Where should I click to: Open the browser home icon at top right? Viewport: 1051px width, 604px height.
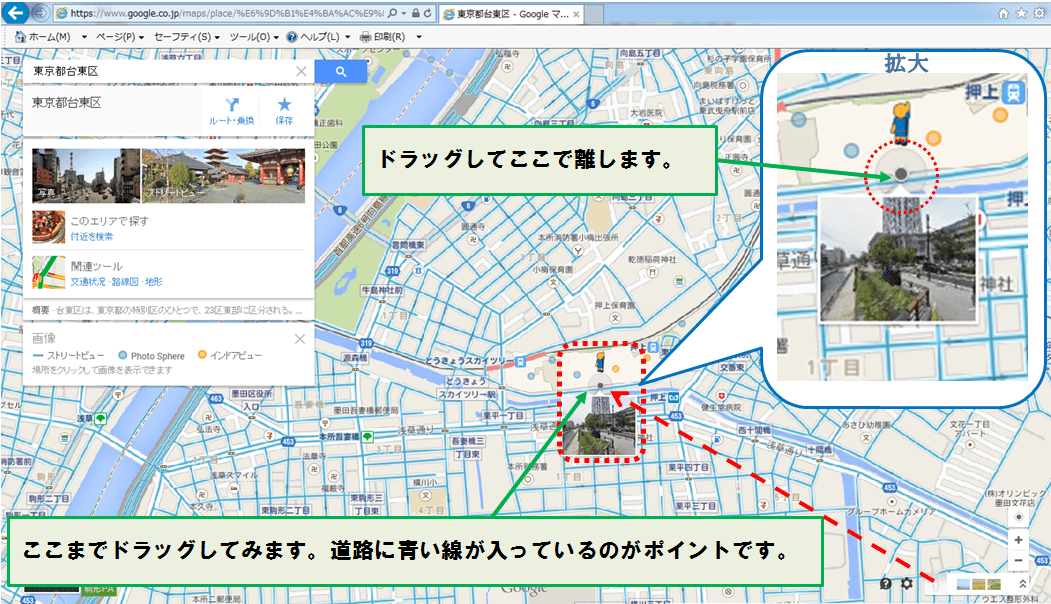[1003, 13]
